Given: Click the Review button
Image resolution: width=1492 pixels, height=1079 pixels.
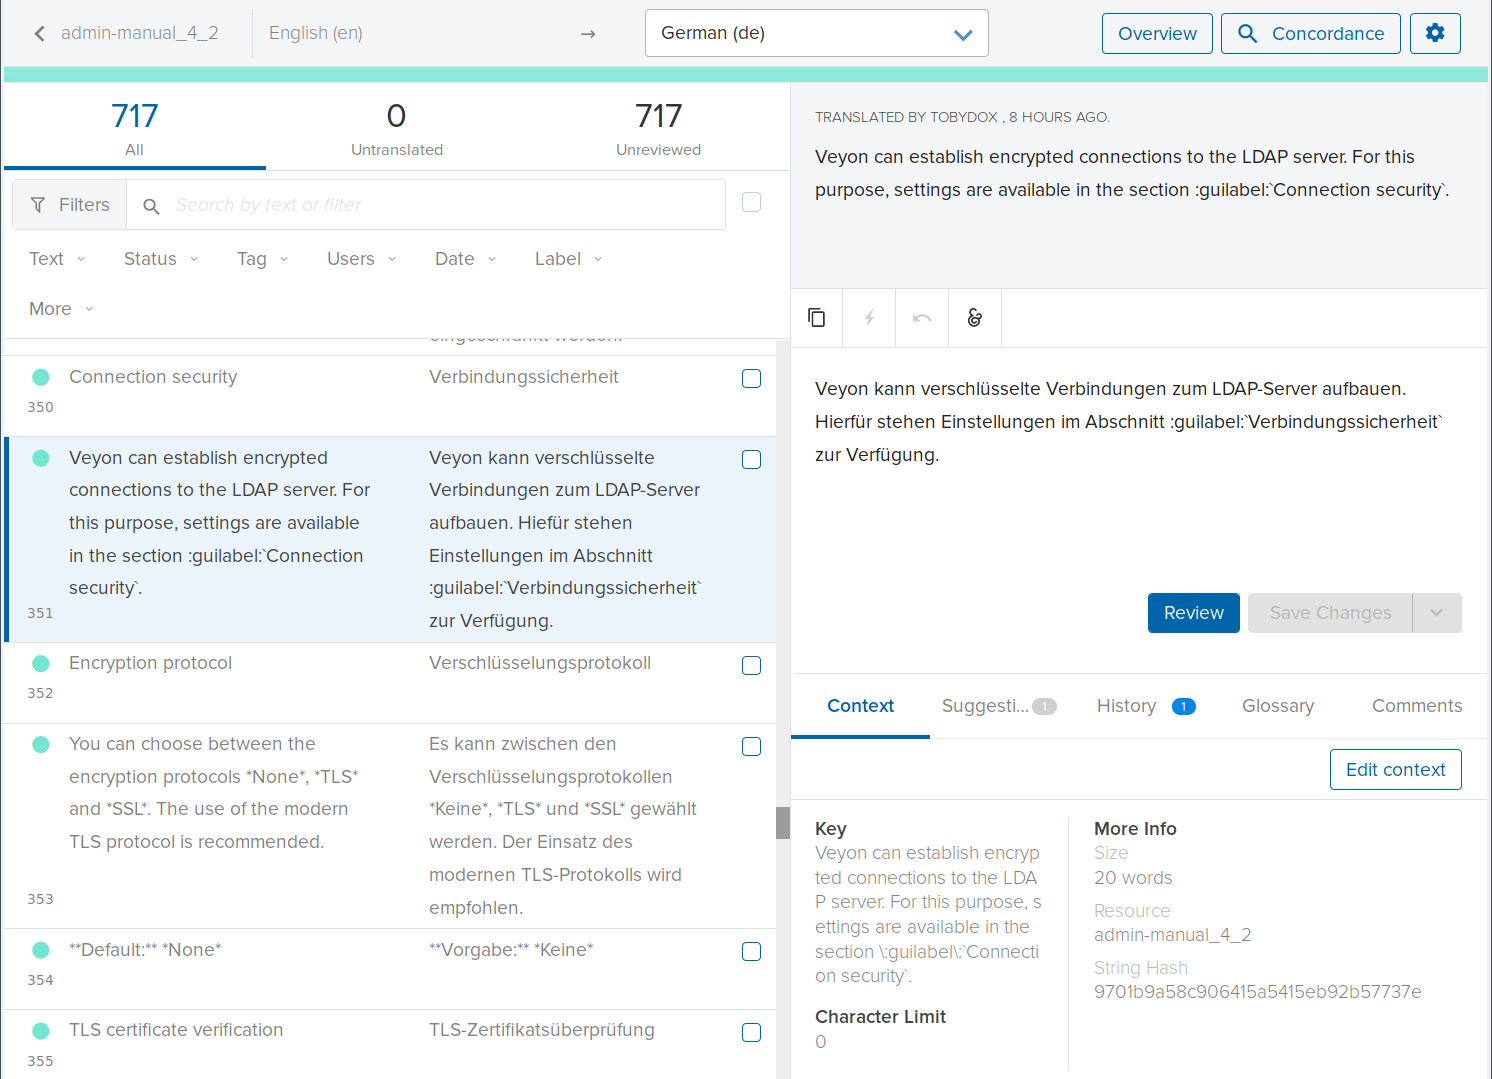Looking at the screenshot, I should 1194,613.
